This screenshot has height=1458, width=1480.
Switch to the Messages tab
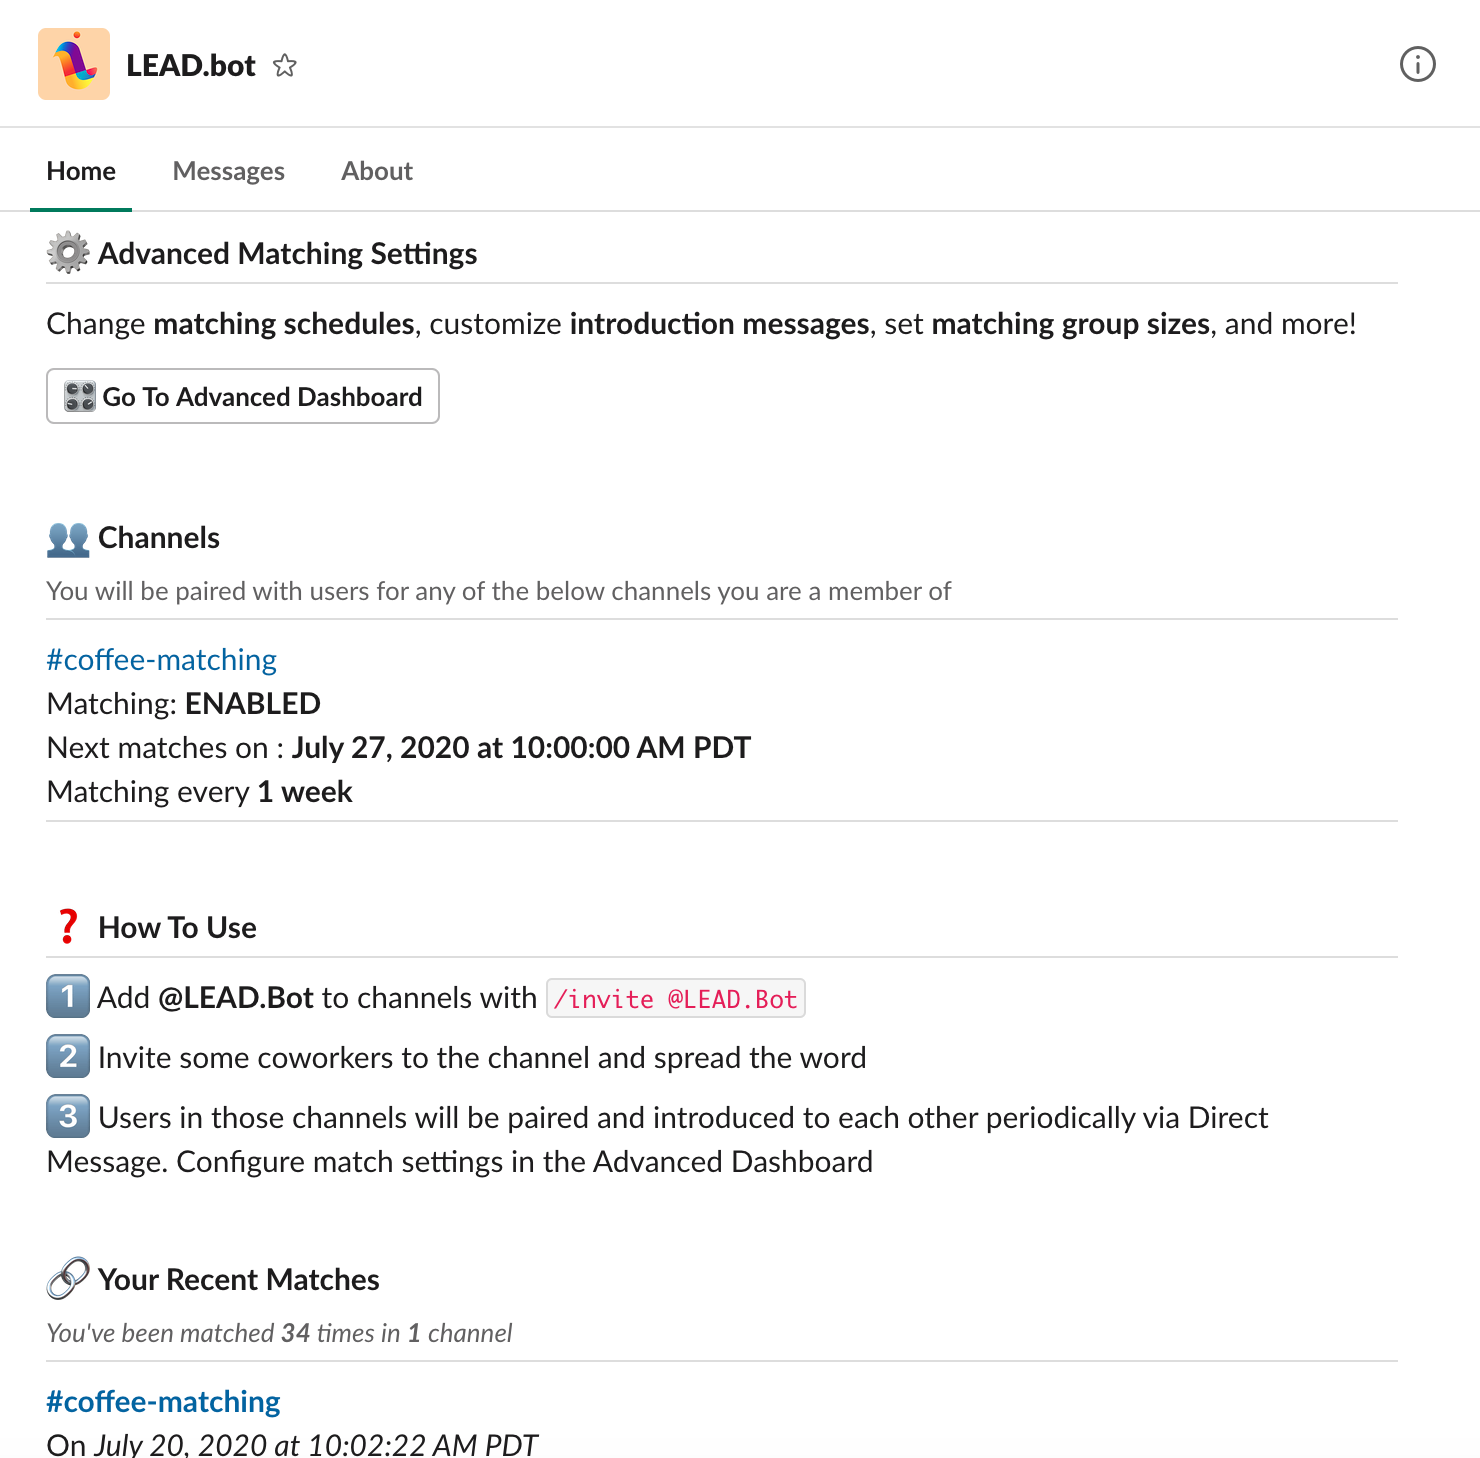pyautogui.click(x=228, y=170)
